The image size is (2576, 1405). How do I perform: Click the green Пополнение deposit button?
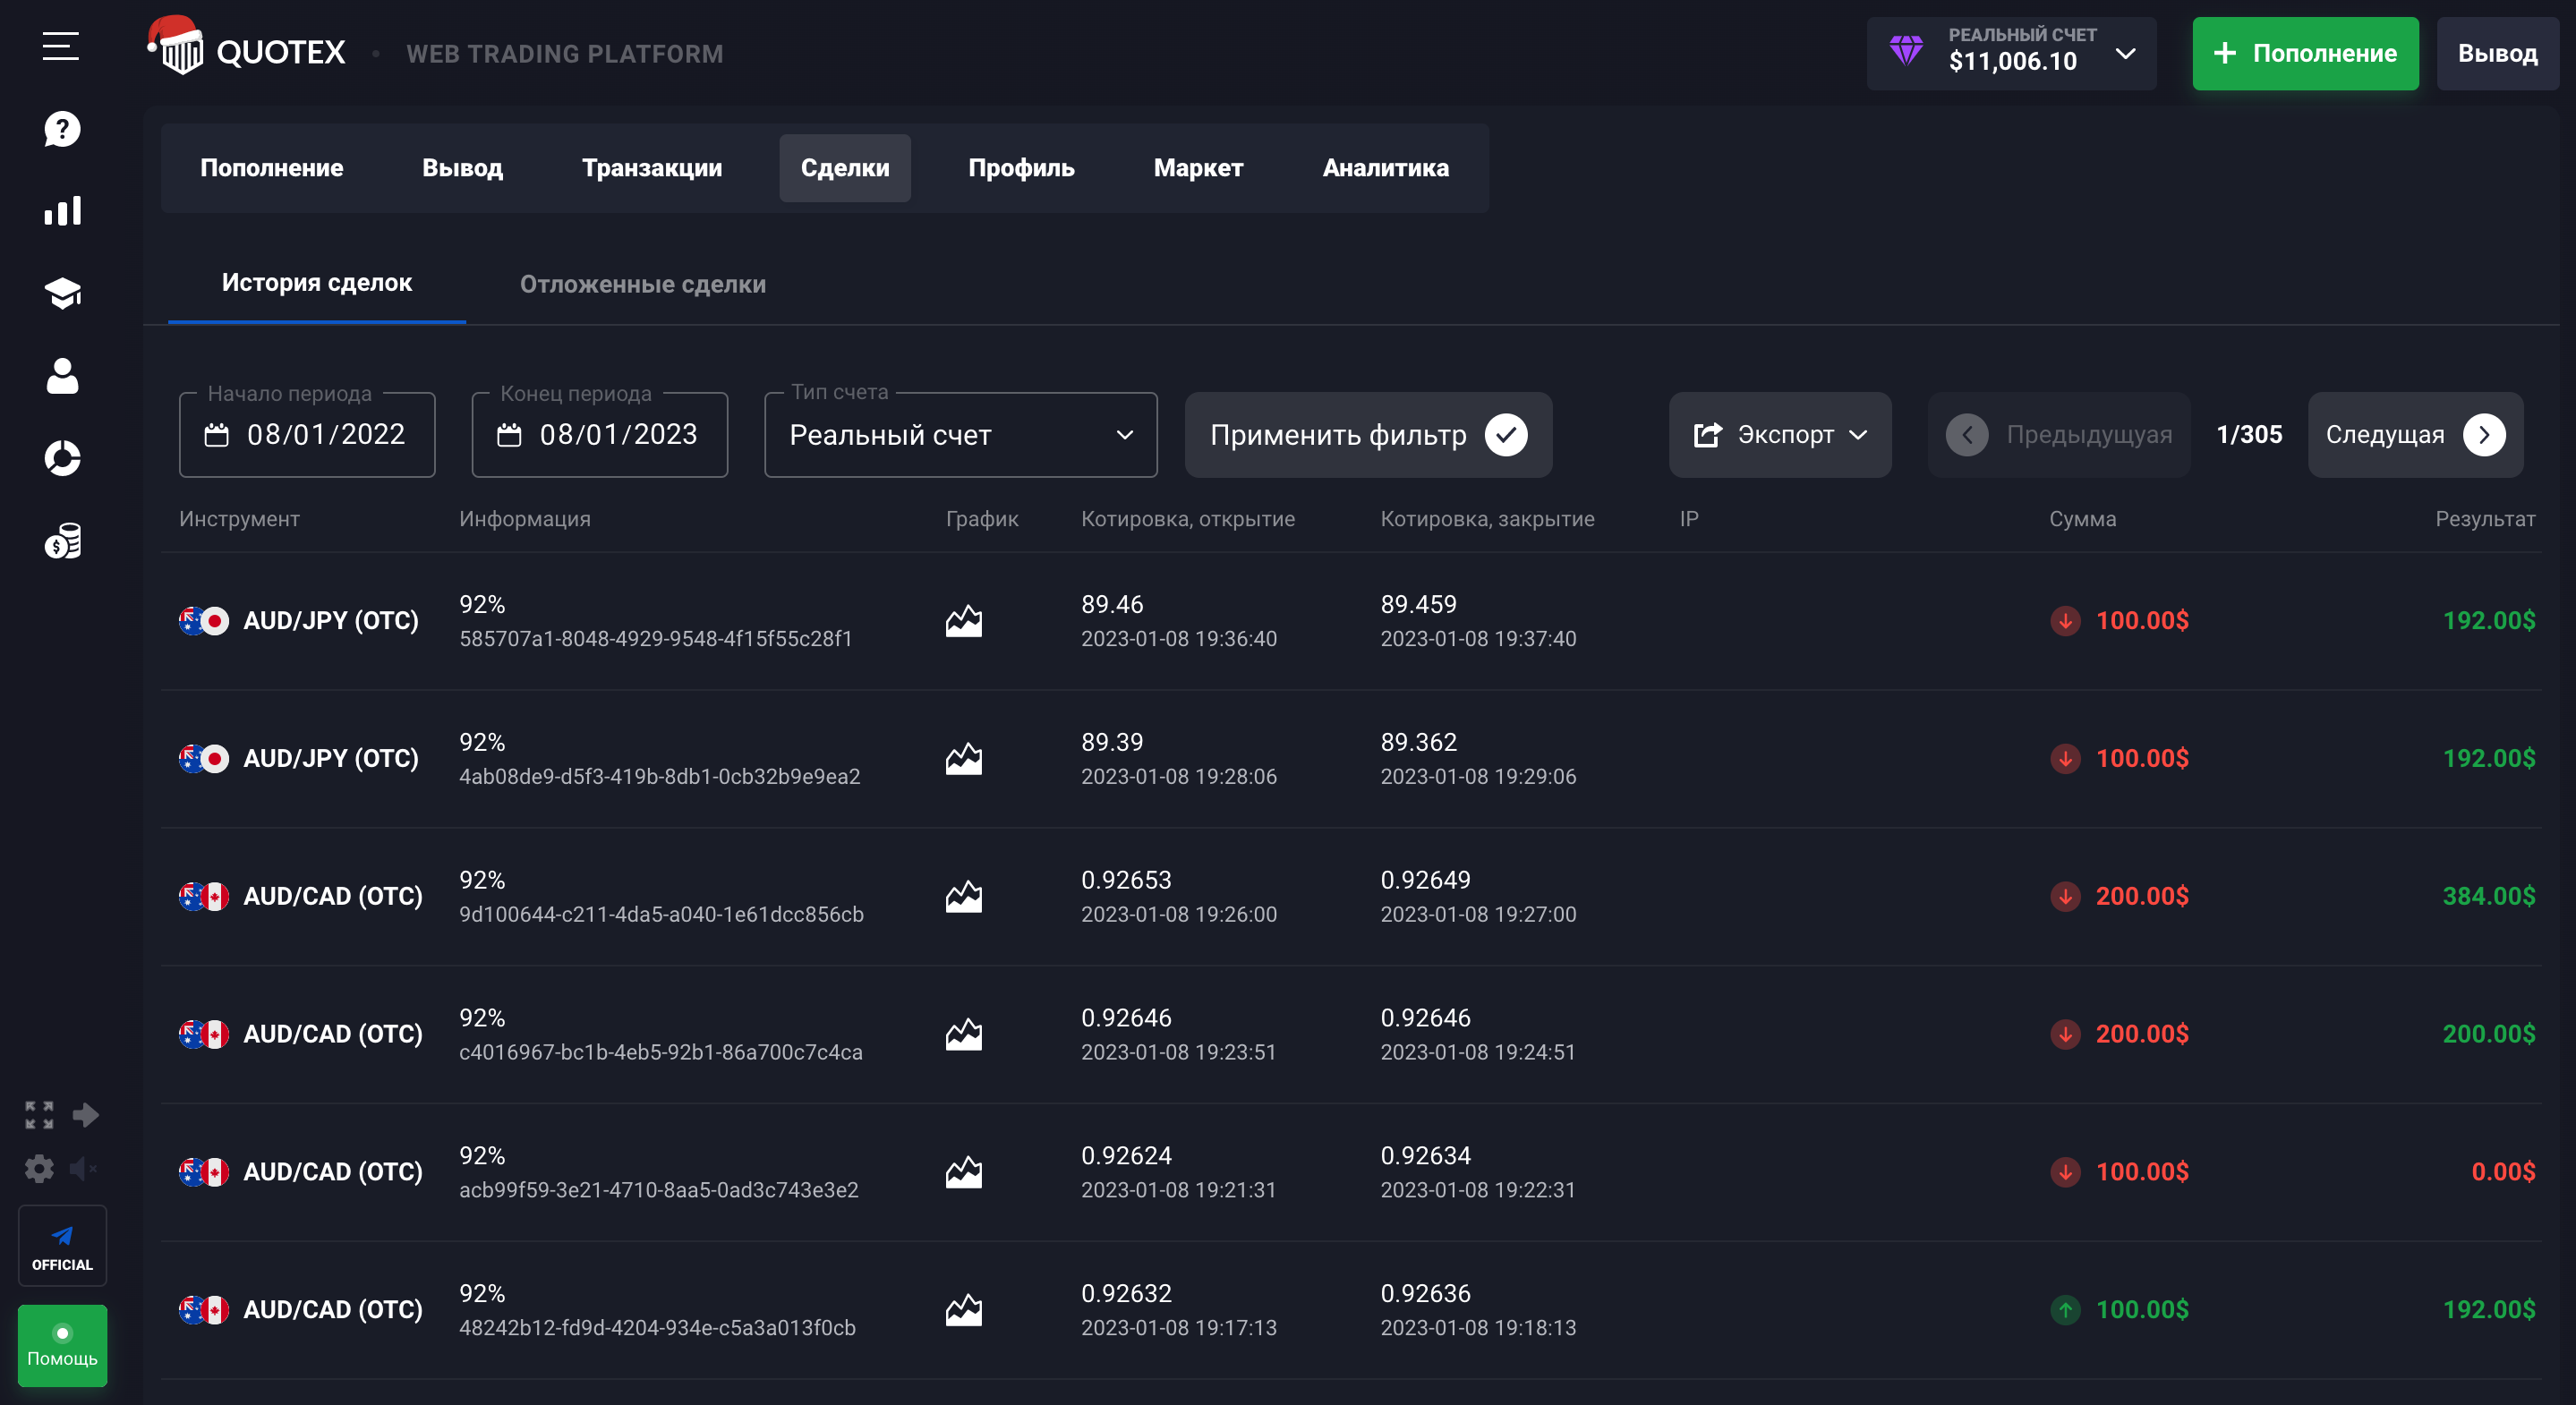2305,53
